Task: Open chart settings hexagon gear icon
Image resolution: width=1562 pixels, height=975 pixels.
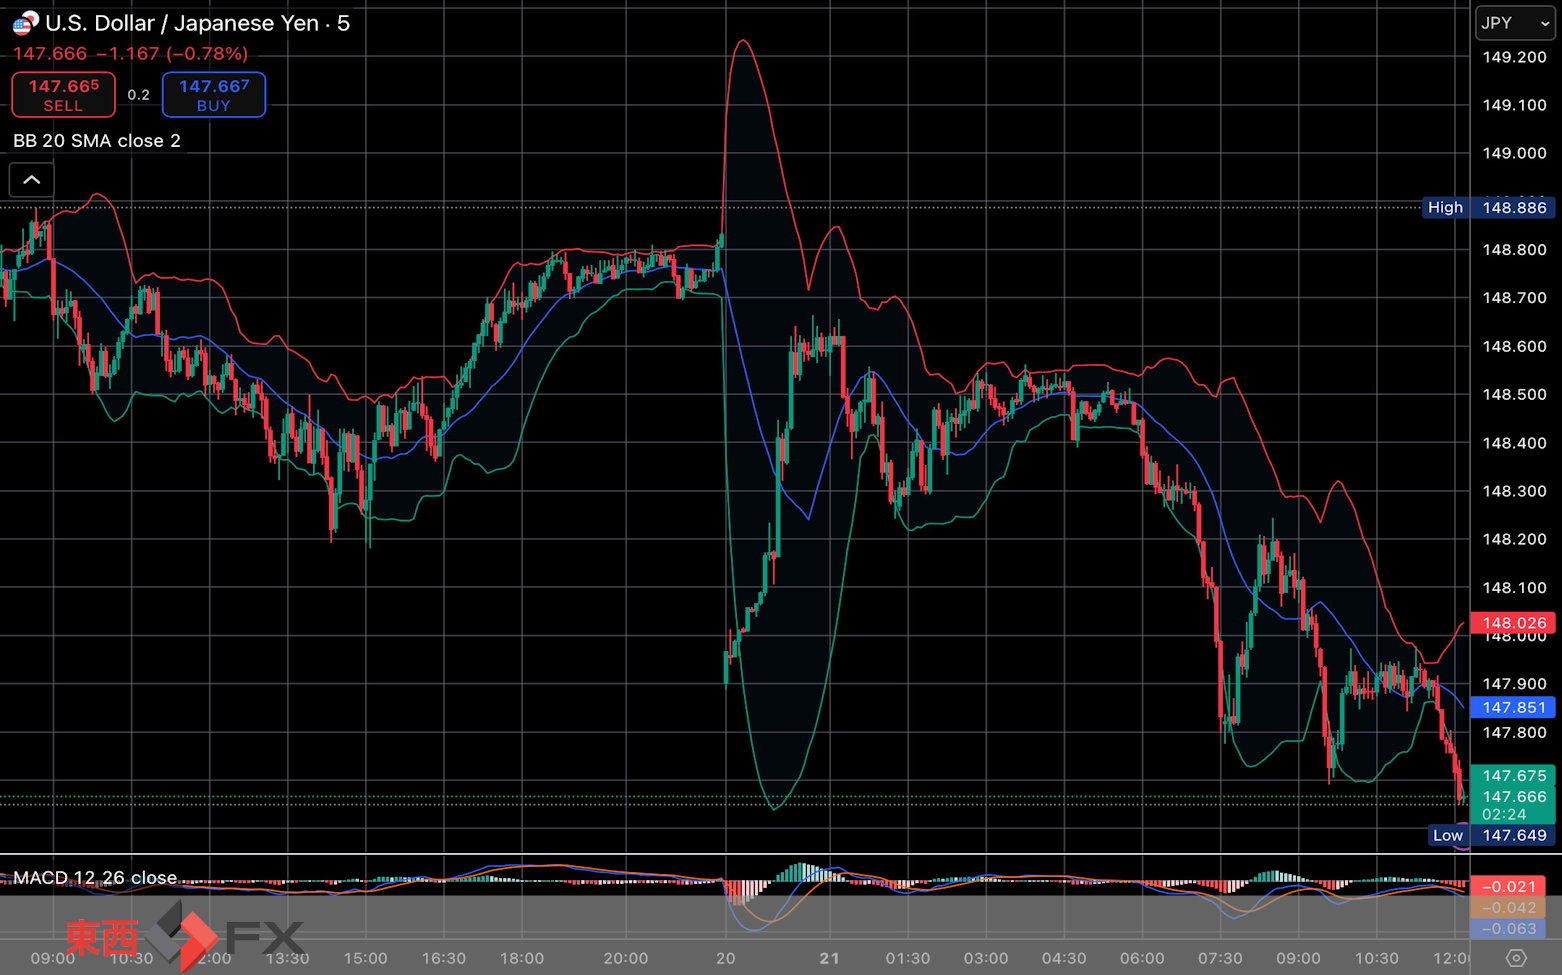Action: click(1516, 958)
